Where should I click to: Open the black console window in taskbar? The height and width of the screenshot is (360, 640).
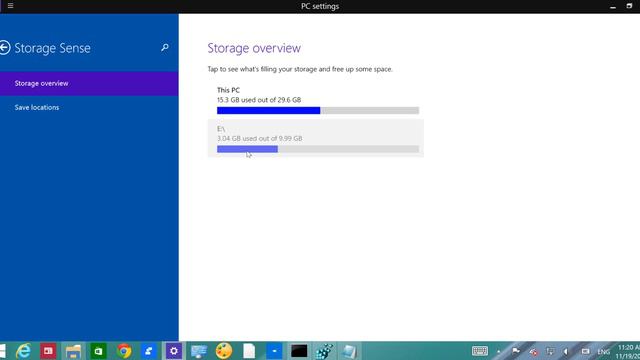click(x=299, y=351)
